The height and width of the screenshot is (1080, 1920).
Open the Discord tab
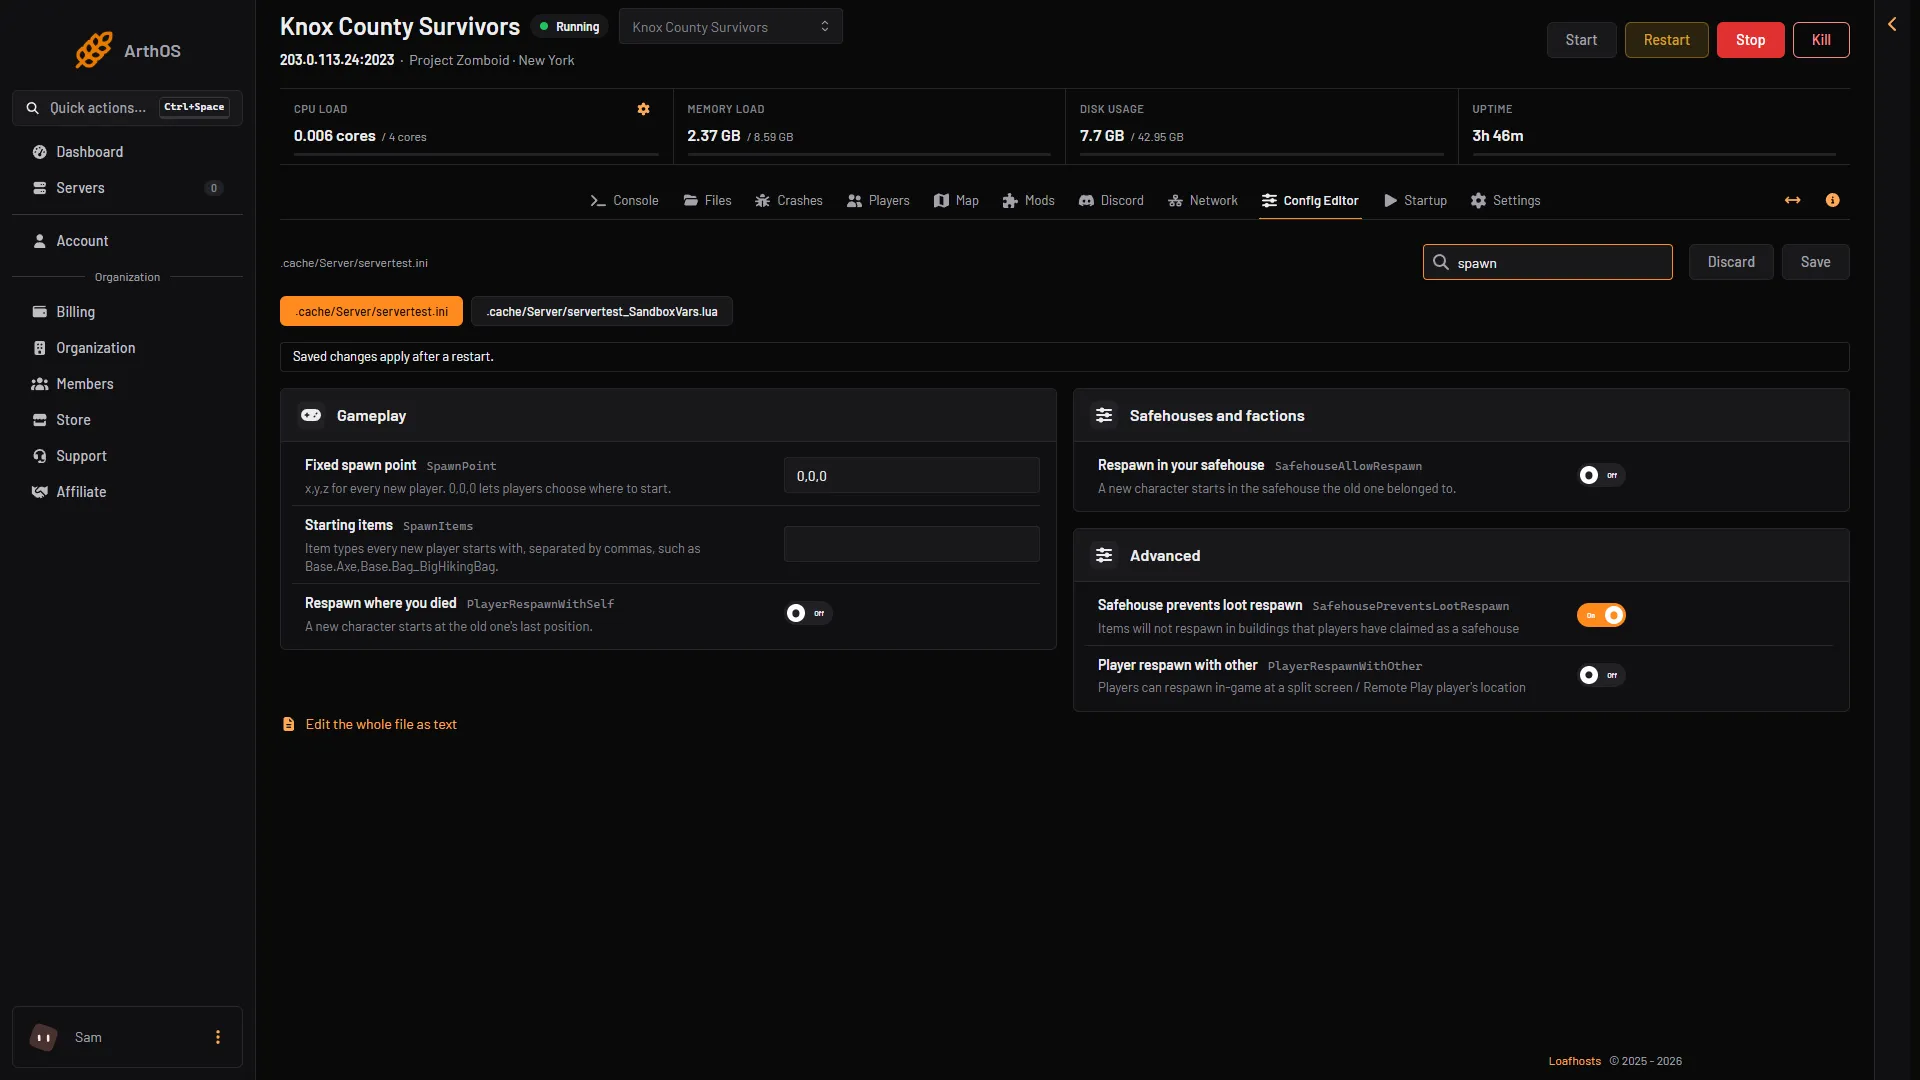[x=1111, y=200]
